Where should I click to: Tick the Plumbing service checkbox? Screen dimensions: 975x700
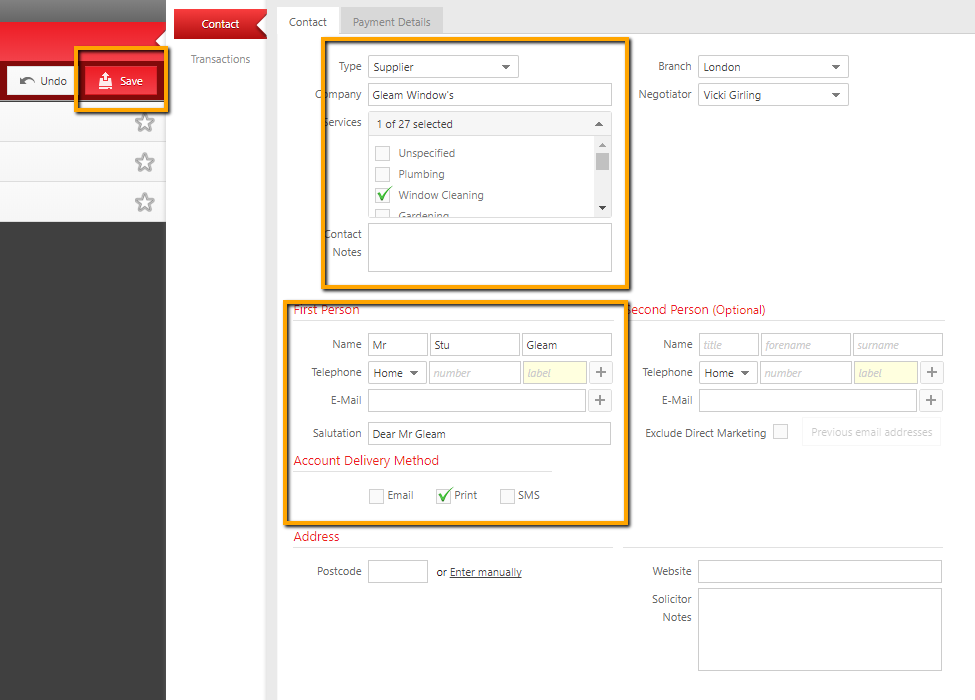382,174
